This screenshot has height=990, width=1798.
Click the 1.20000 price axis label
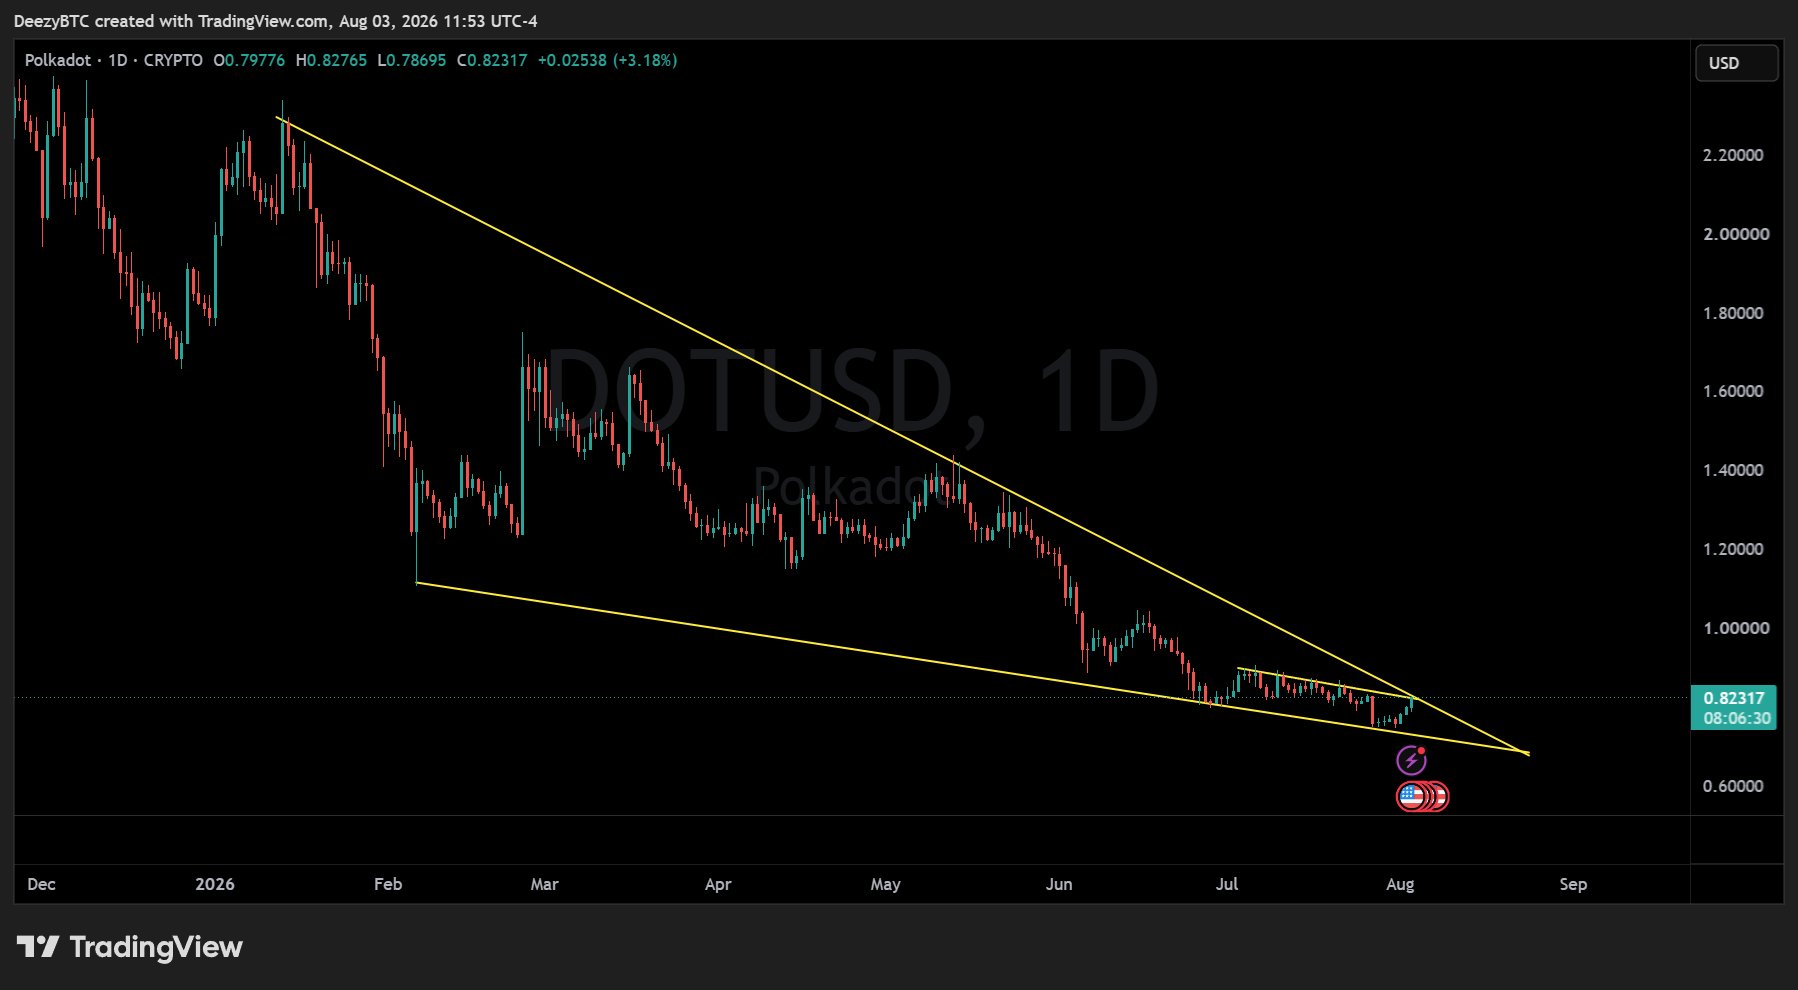1733,549
